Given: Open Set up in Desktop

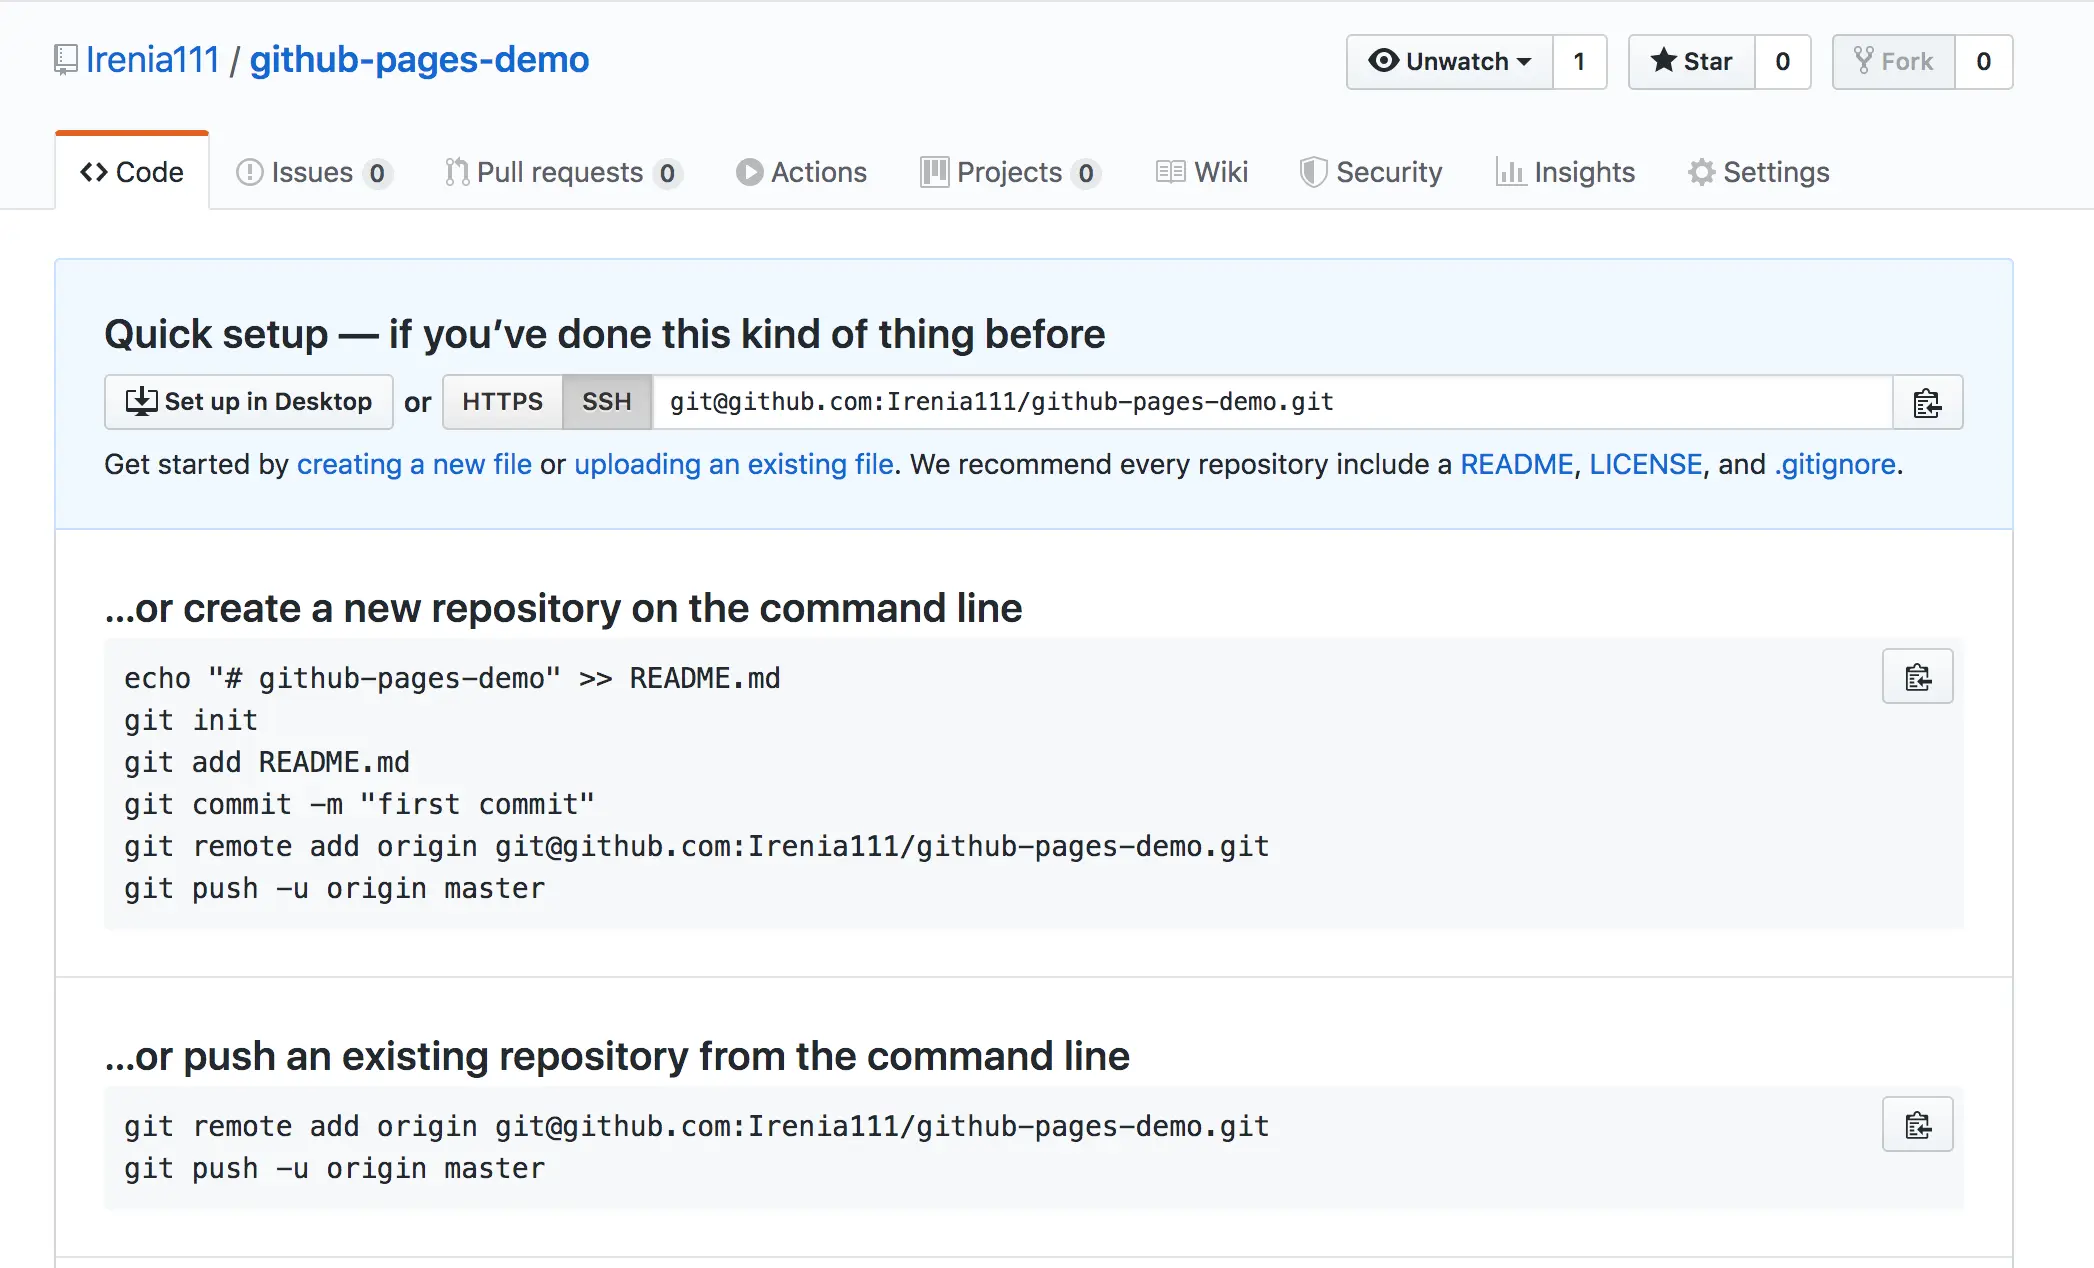Looking at the screenshot, I should pyautogui.click(x=249, y=402).
